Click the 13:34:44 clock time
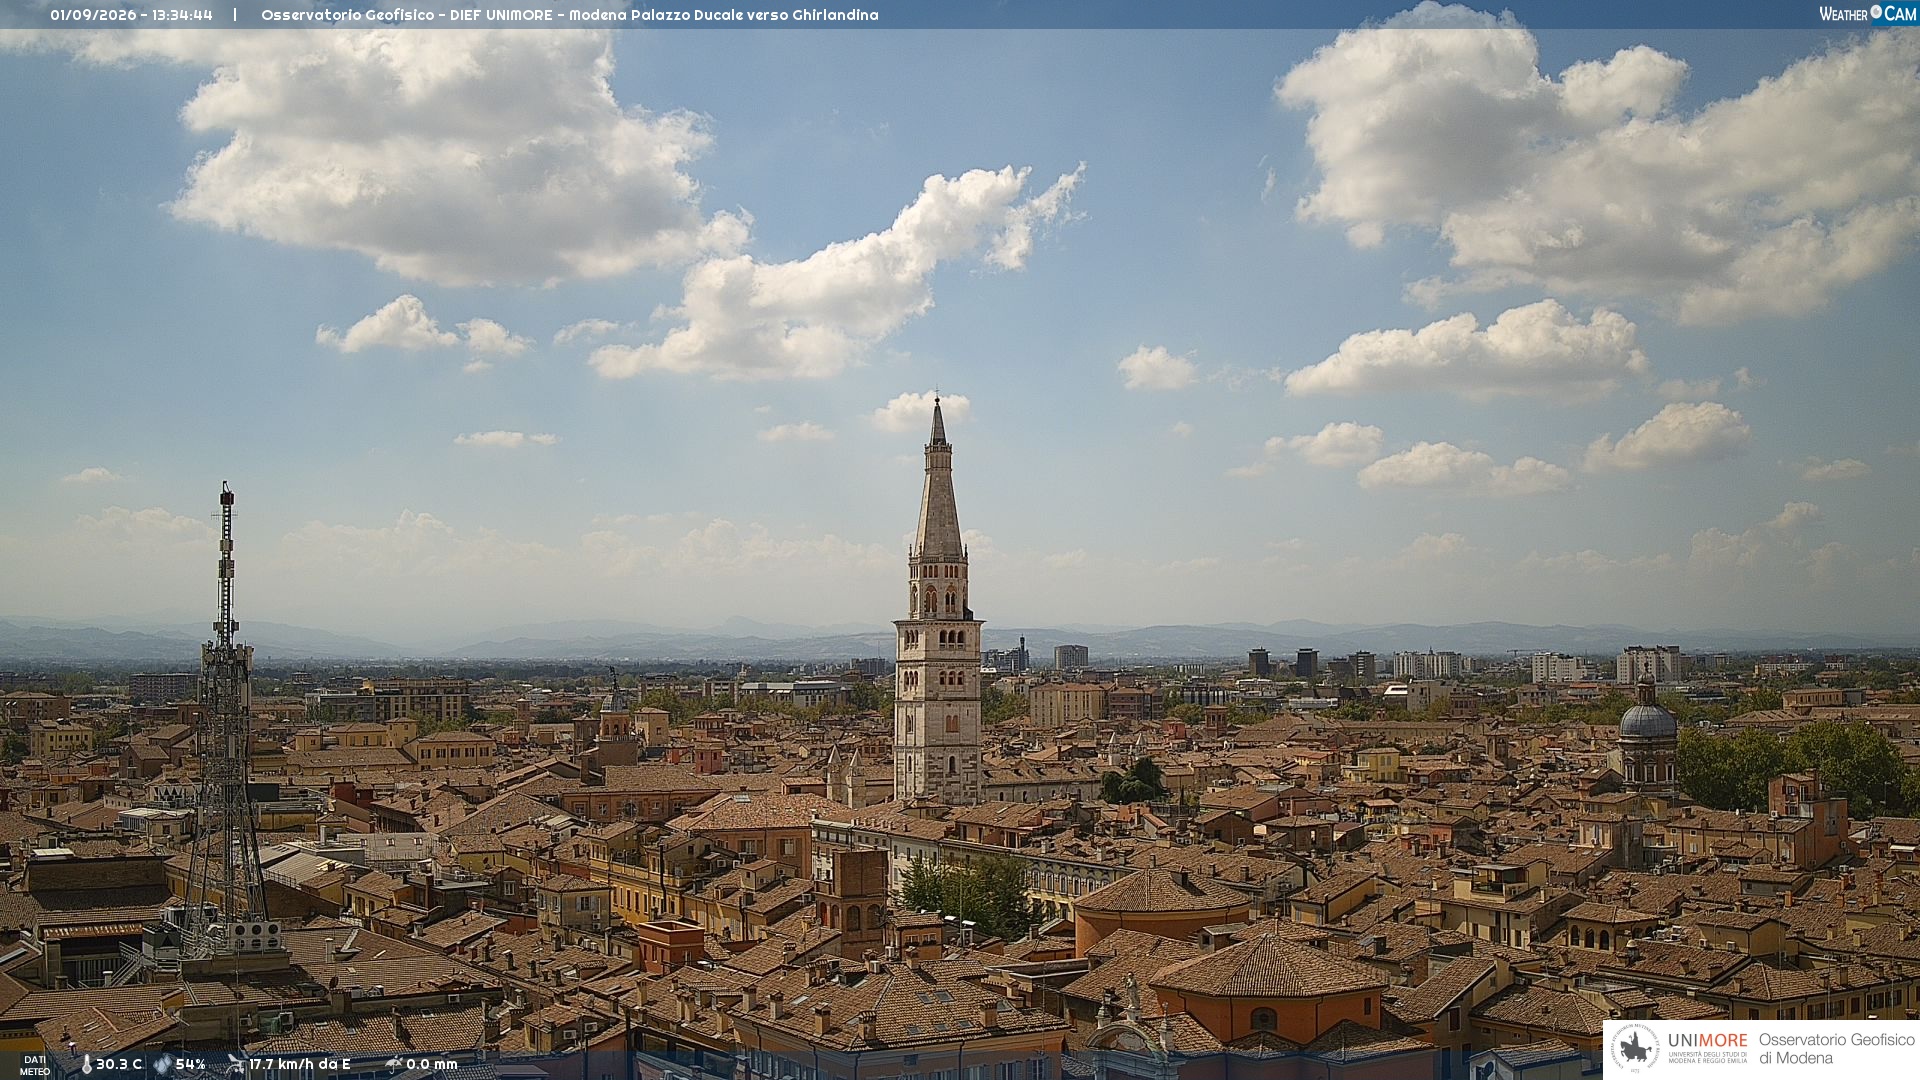 pyautogui.click(x=182, y=15)
